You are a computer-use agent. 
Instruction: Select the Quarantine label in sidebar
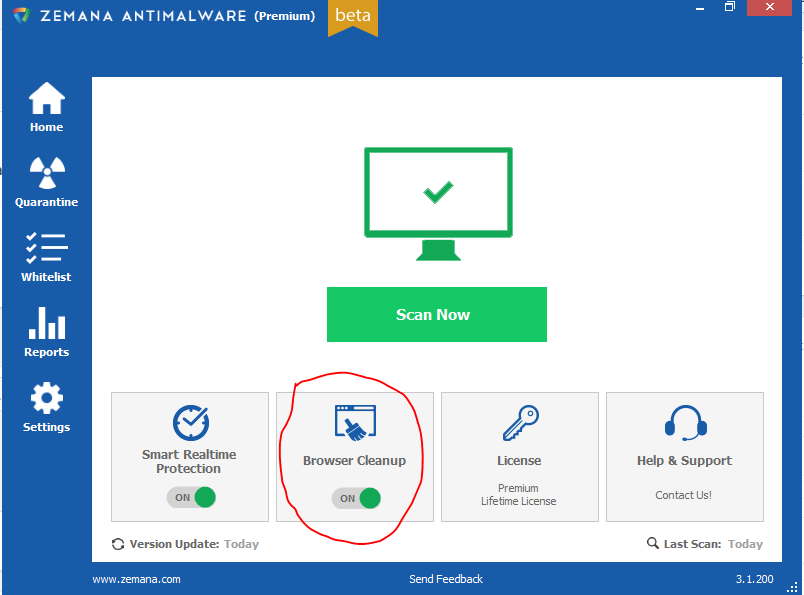(46, 202)
